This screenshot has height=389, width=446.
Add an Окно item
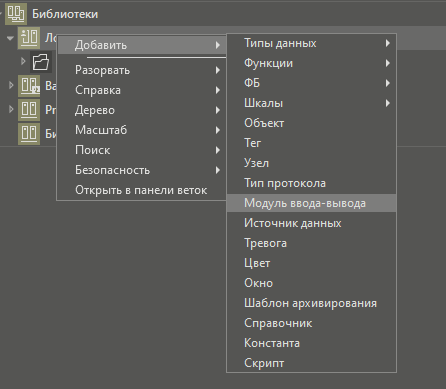pyautogui.click(x=311, y=283)
